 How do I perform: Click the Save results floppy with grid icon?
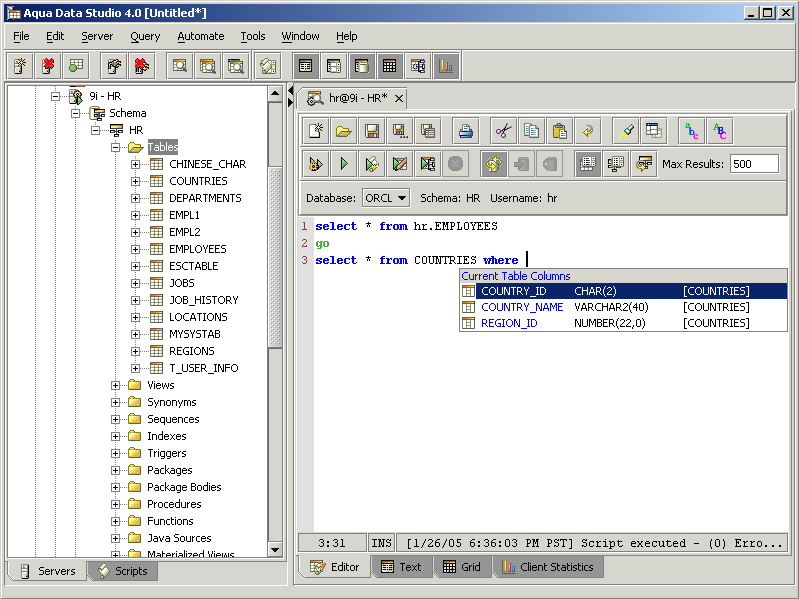pyautogui.click(x=428, y=131)
